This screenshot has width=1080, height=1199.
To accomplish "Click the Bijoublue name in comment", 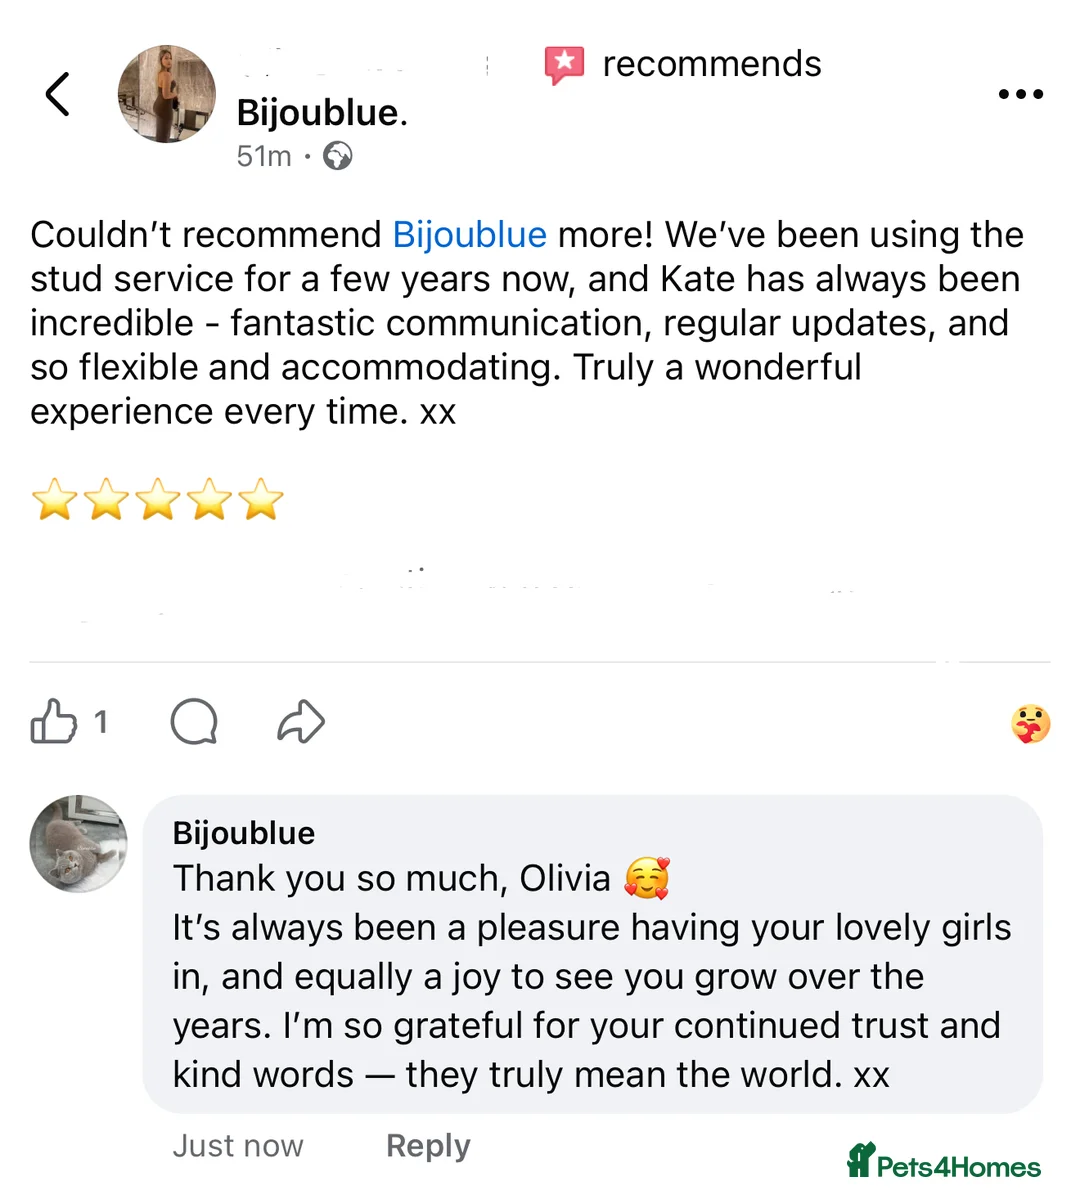I will coord(244,833).
